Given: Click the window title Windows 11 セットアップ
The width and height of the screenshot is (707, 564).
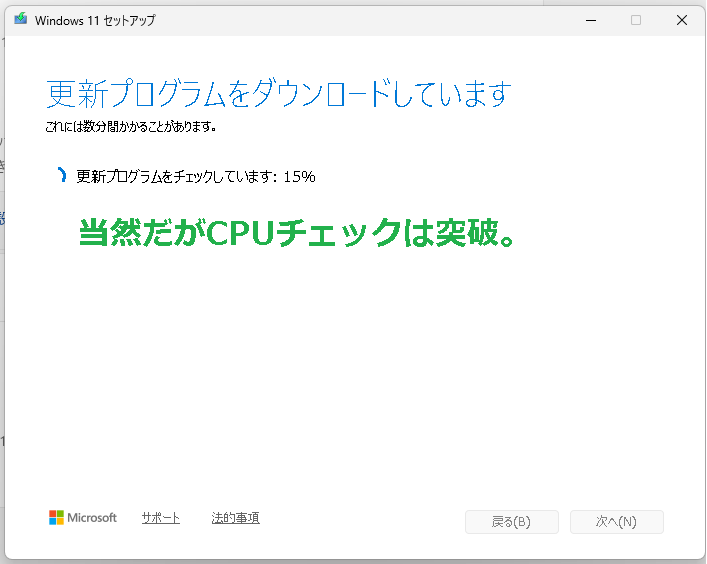Looking at the screenshot, I should pos(95,20).
